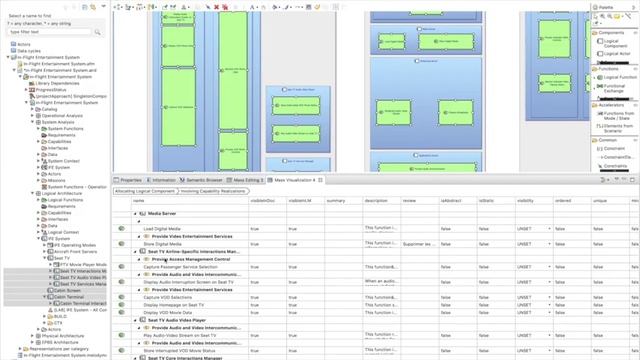The width and height of the screenshot is (640, 360).
Task: Select the Logical Component palette tool
Action: [612, 43]
